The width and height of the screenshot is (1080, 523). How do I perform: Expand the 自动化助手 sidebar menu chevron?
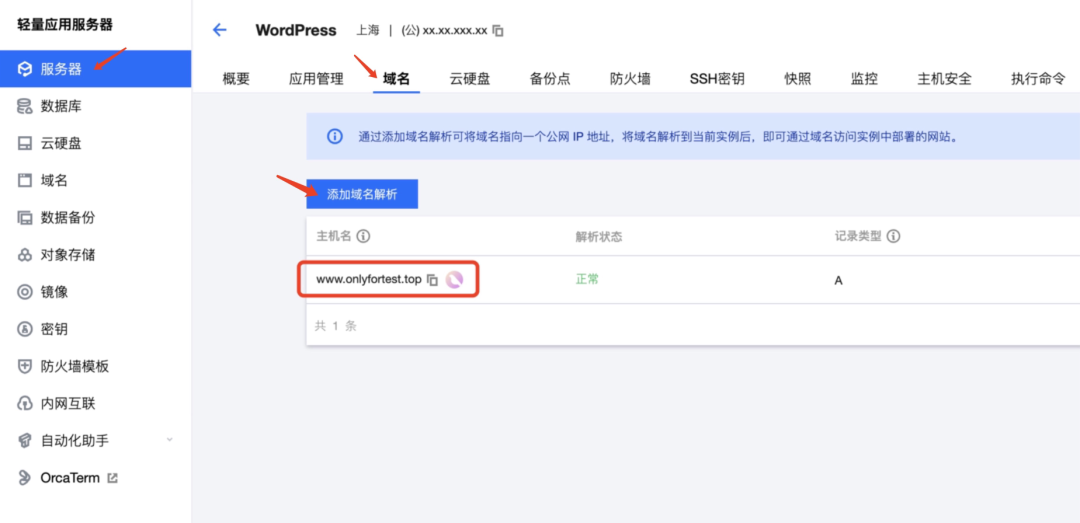(x=169, y=440)
